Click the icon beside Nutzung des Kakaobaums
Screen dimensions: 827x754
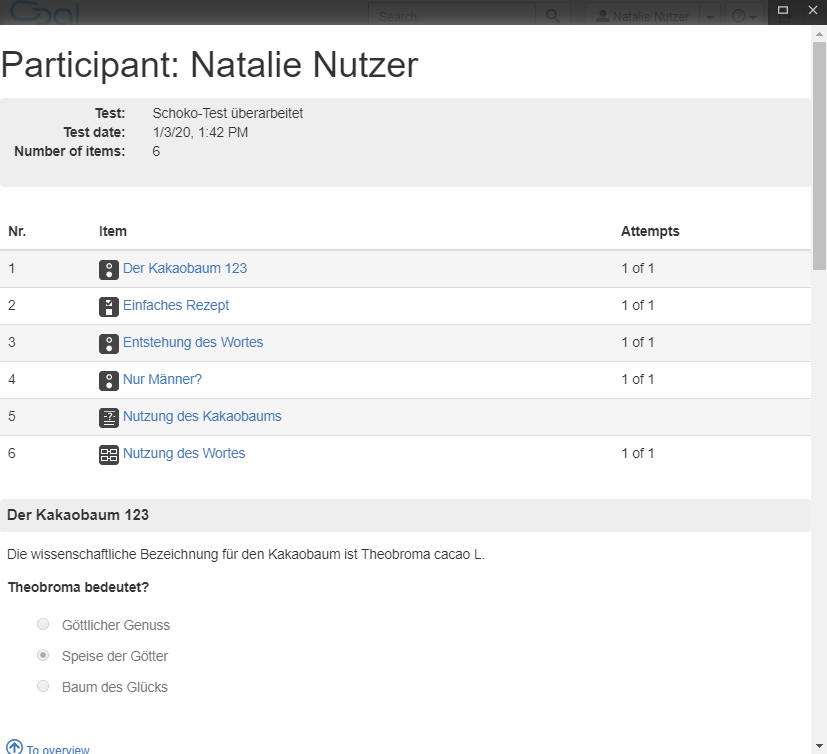pos(109,417)
